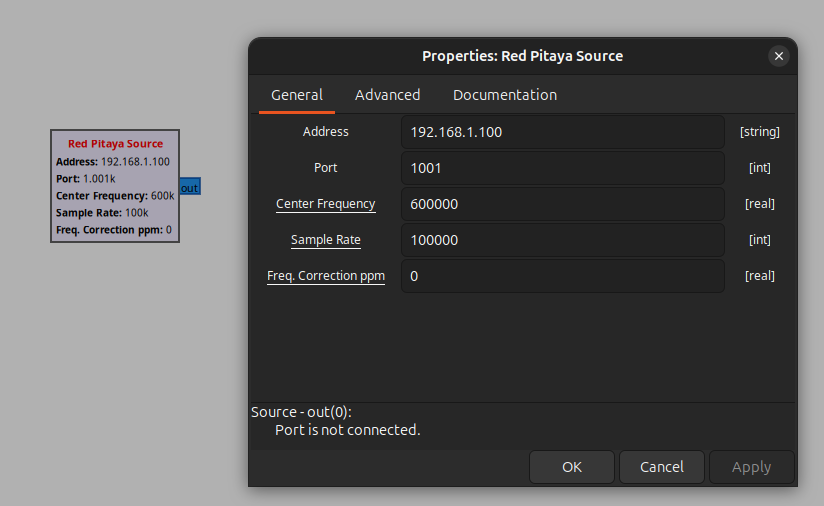
Task: Click 'Address: 192.168.1.100' in the block
Action: [x=112, y=162]
